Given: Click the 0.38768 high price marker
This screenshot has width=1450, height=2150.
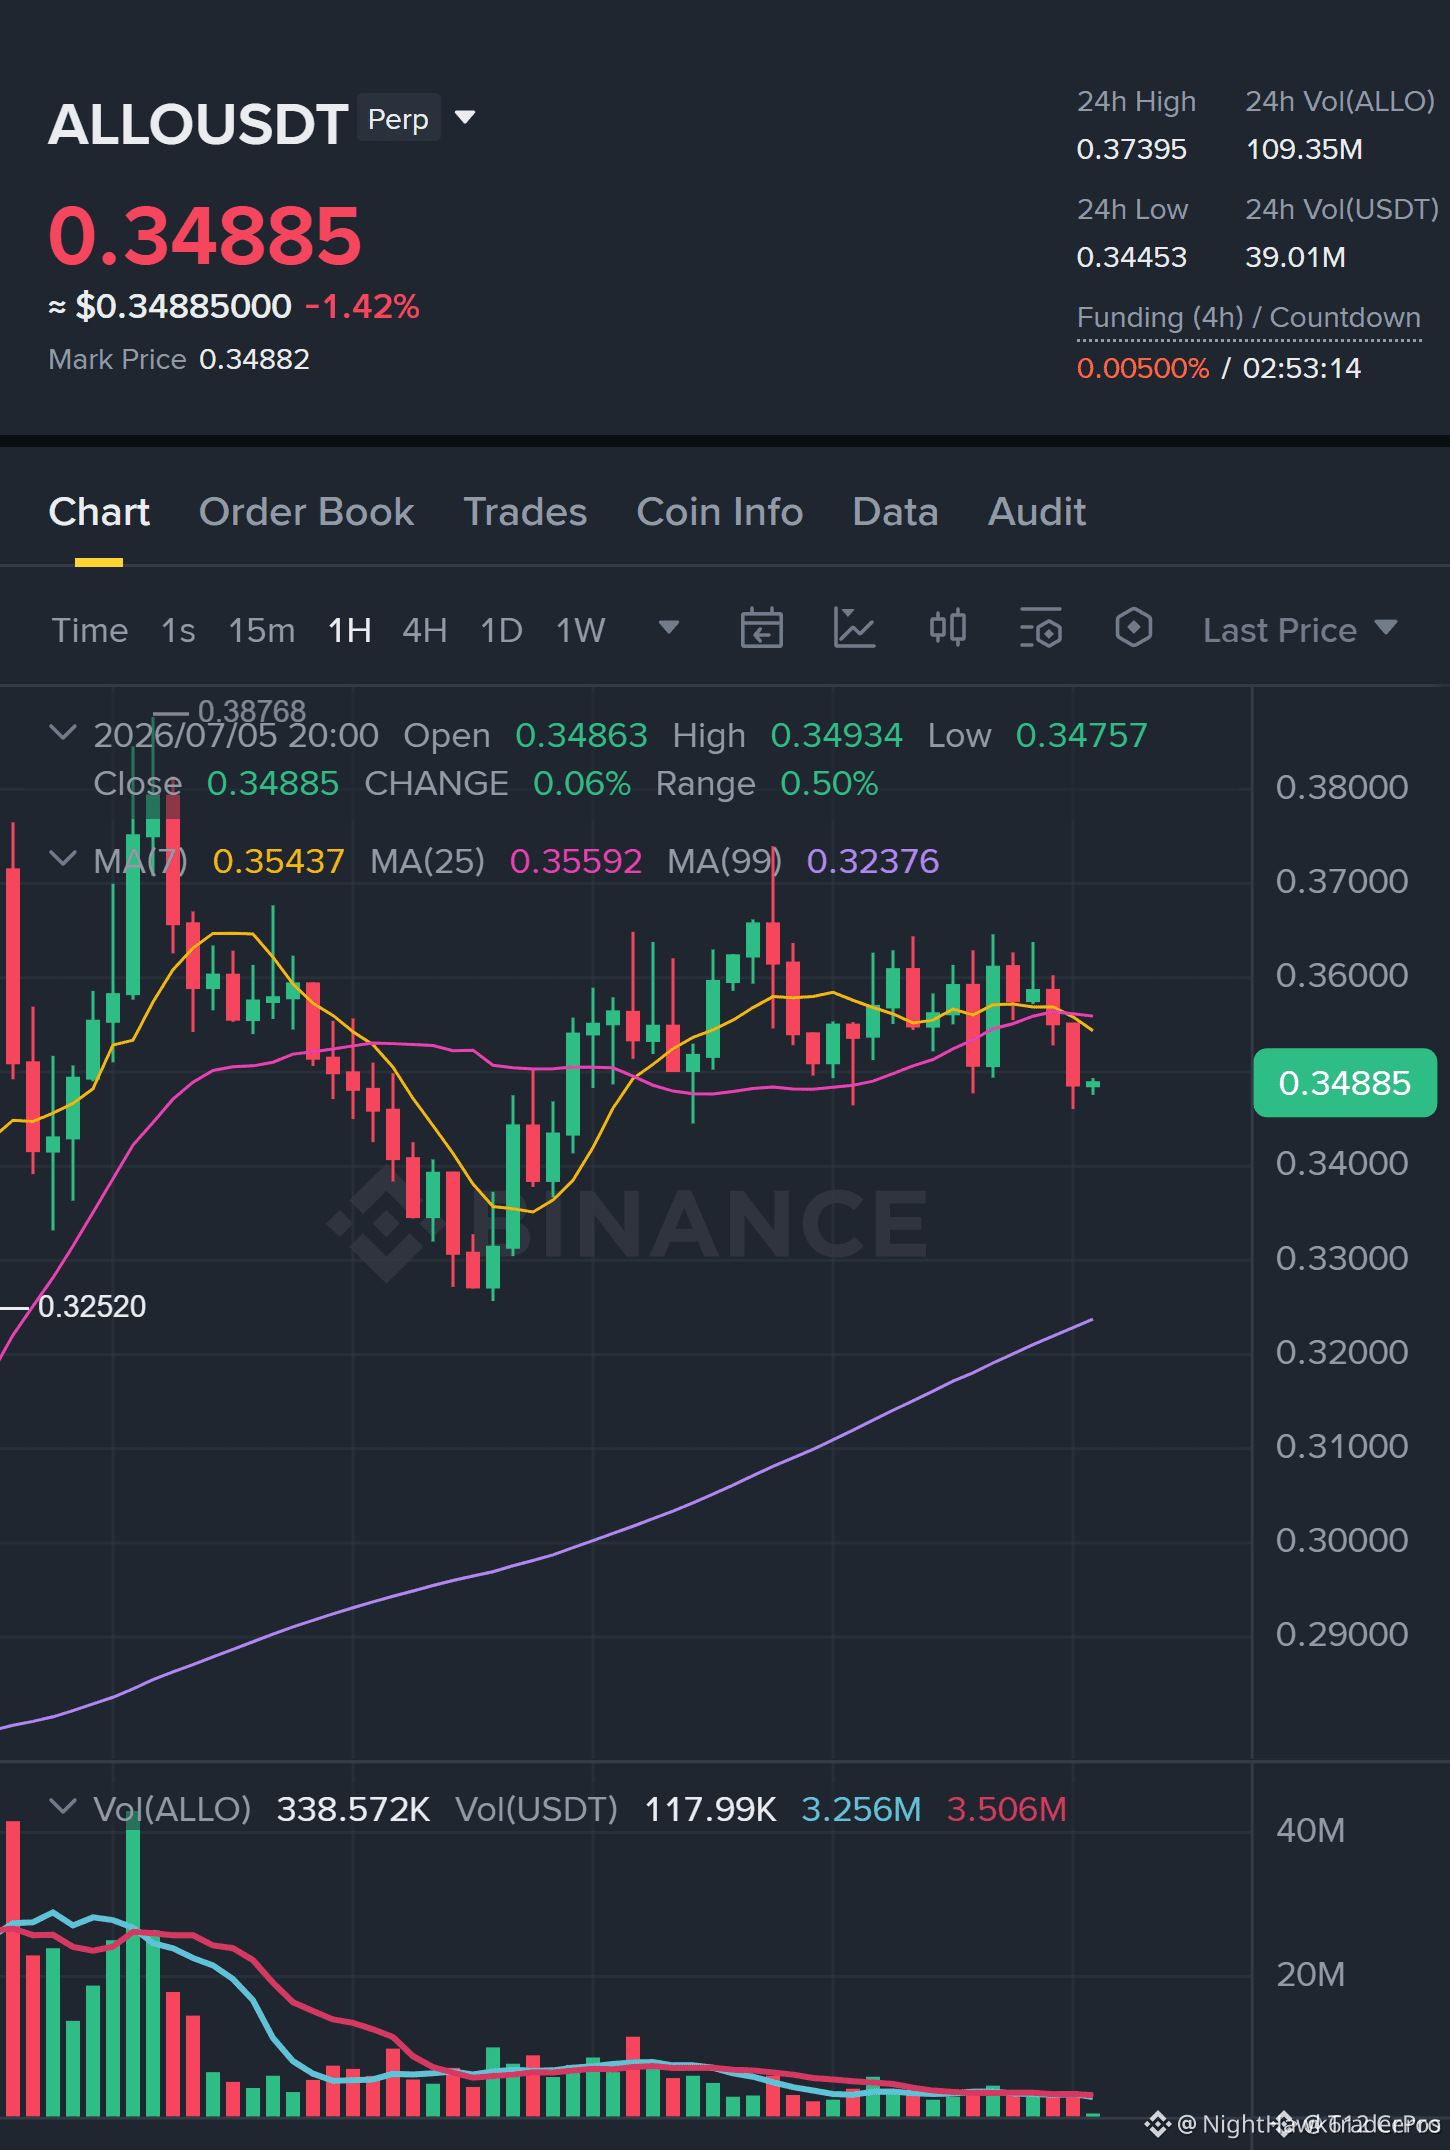Looking at the screenshot, I should point(252,711).
